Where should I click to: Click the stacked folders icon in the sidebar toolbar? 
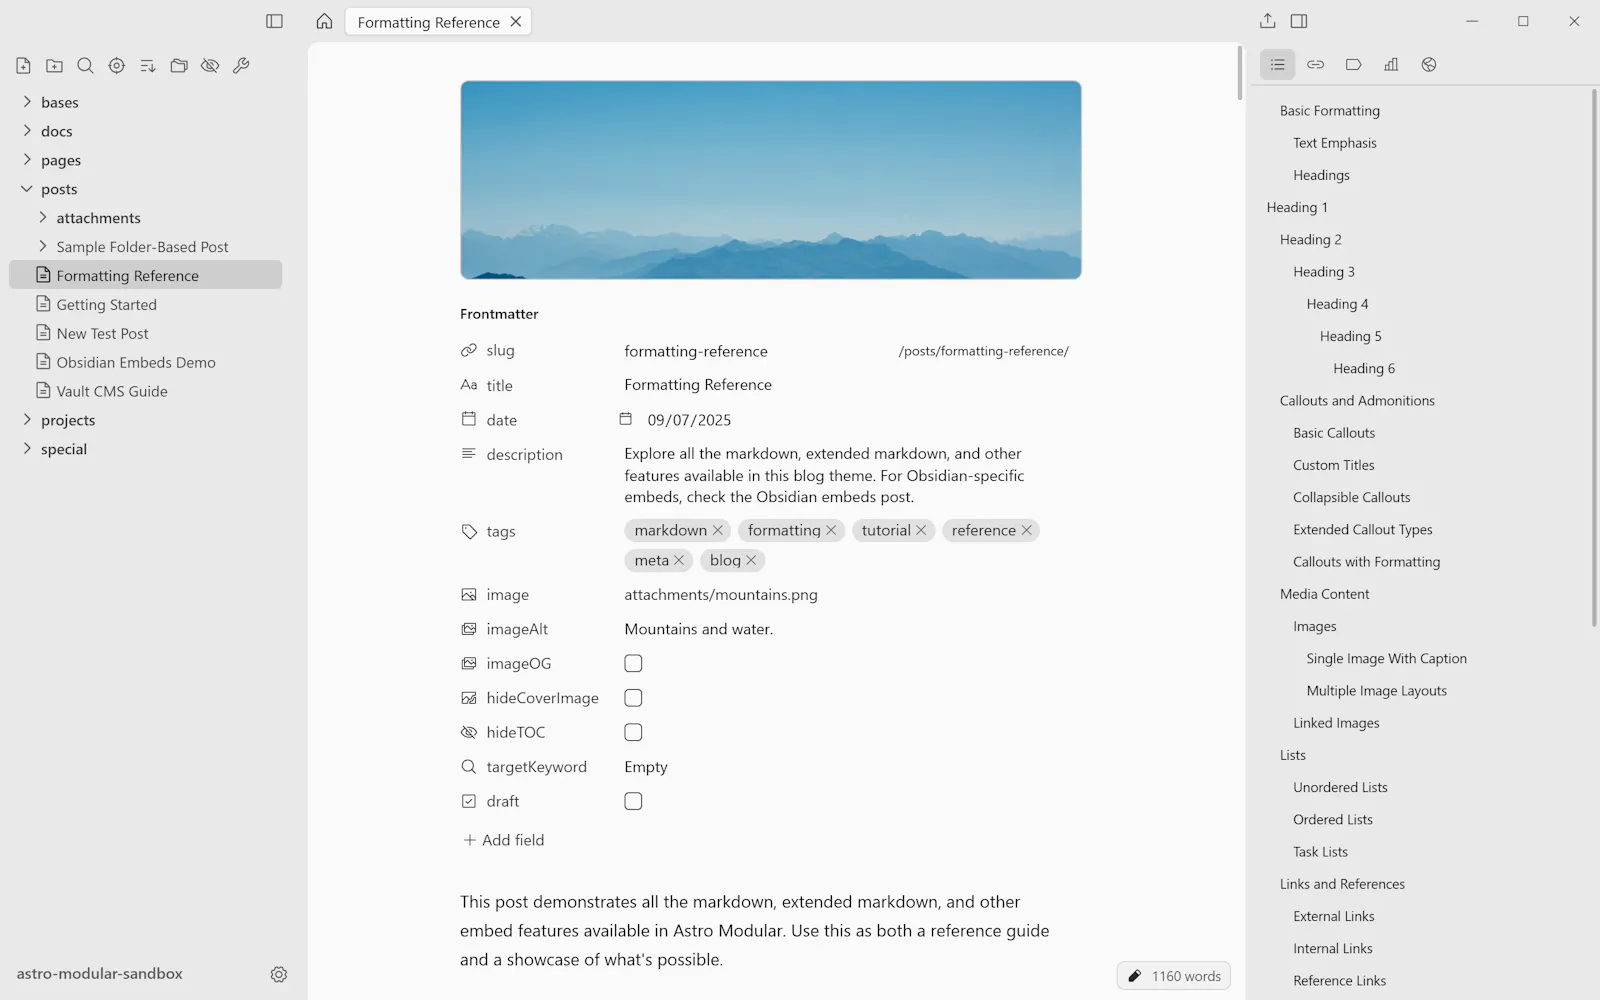pos(179,66)
